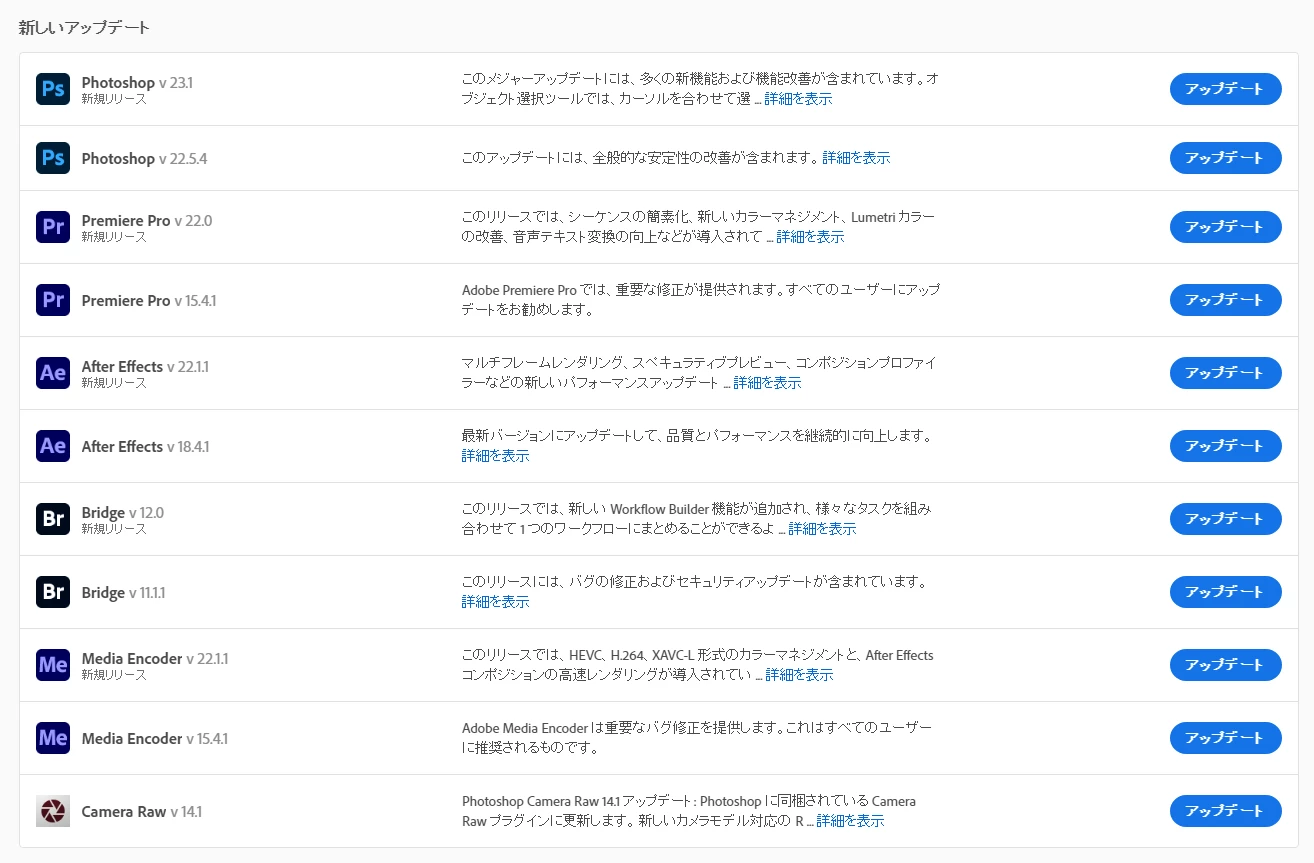Viewport: 1314px width, 863px height.
Task: Click the Photoshop v 22.5.4 icon
Action: (x=53, y=158)
